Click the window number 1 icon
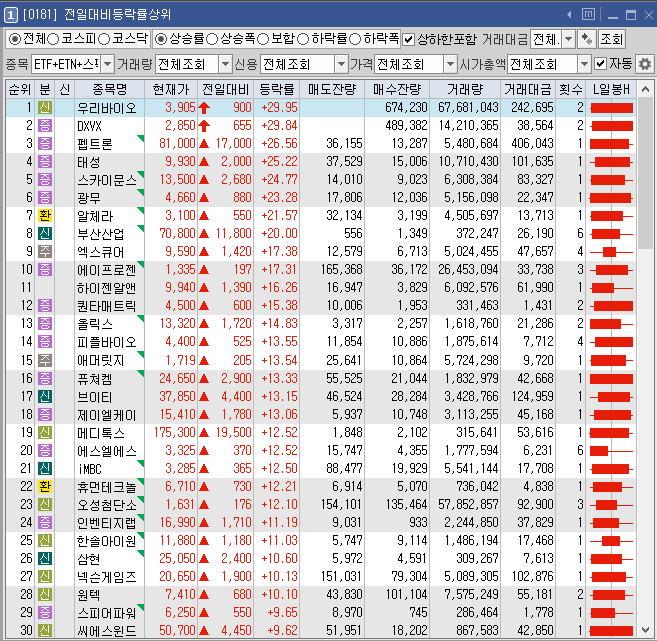Screen dimensions: 657x641 click(x=10, y=15)
